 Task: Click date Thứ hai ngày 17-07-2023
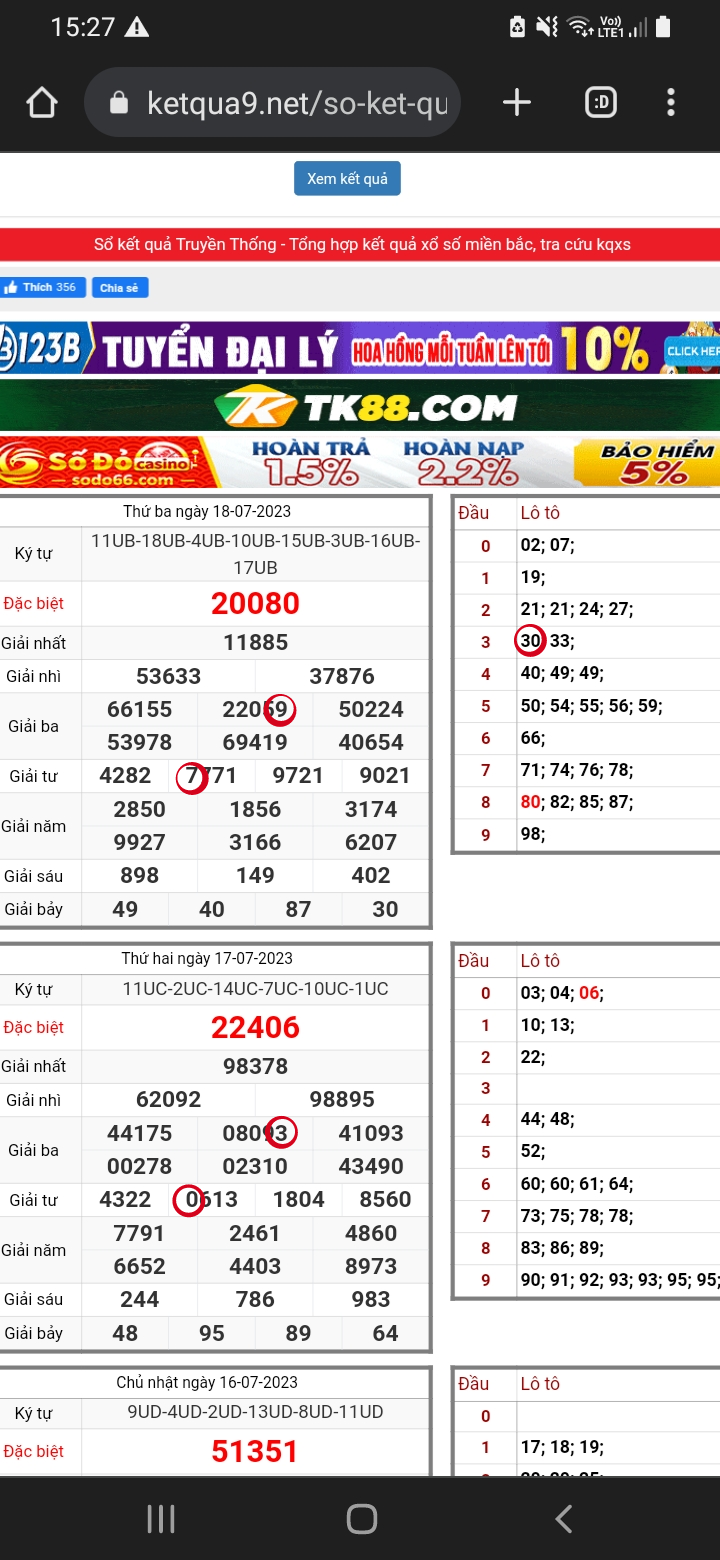point(207,958)
